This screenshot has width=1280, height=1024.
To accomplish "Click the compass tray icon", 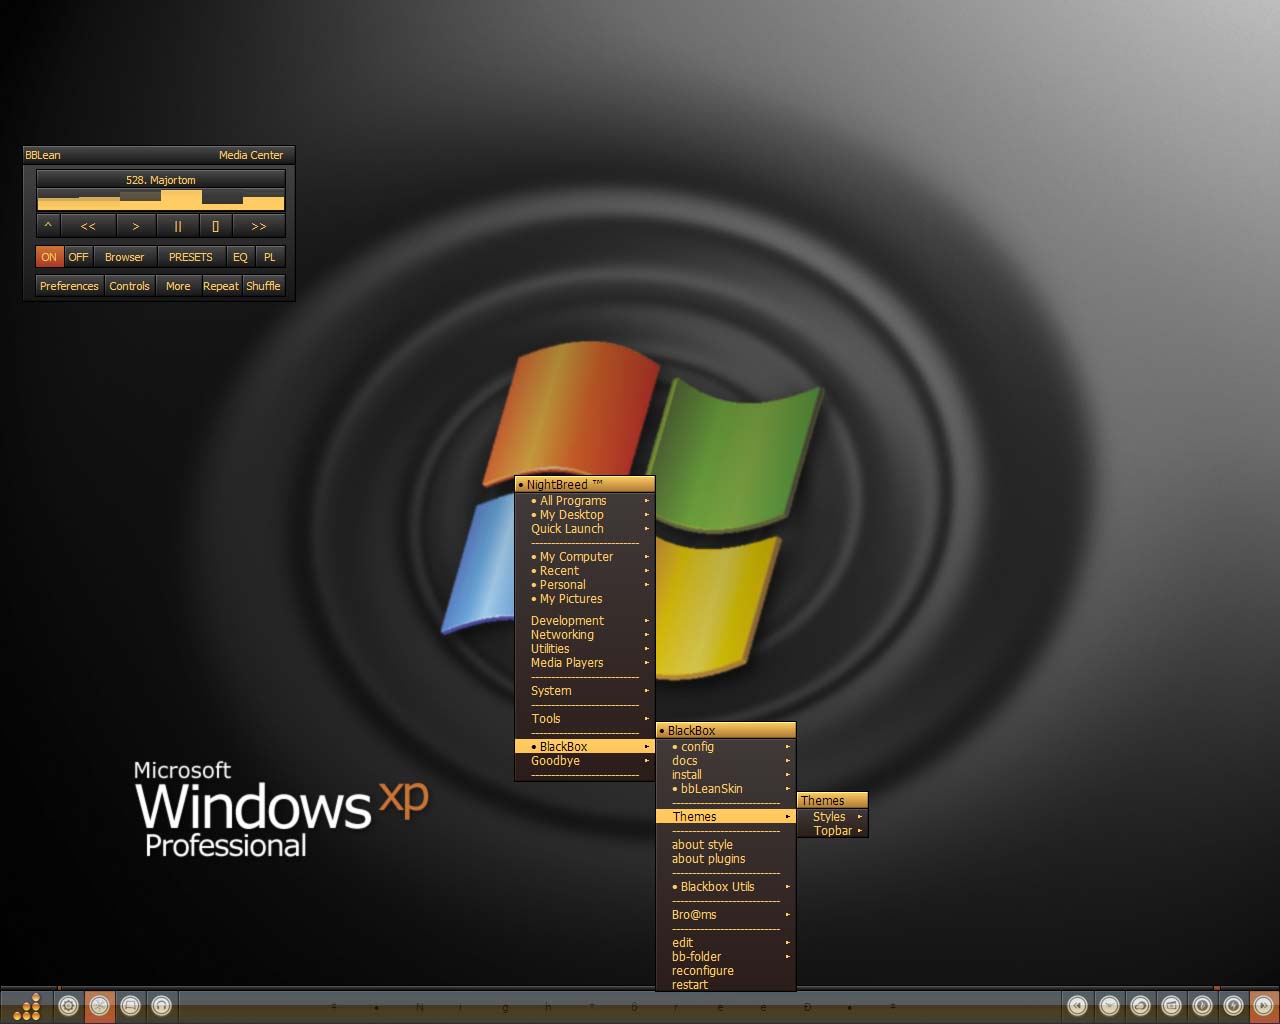I will coord(1202,1006).
